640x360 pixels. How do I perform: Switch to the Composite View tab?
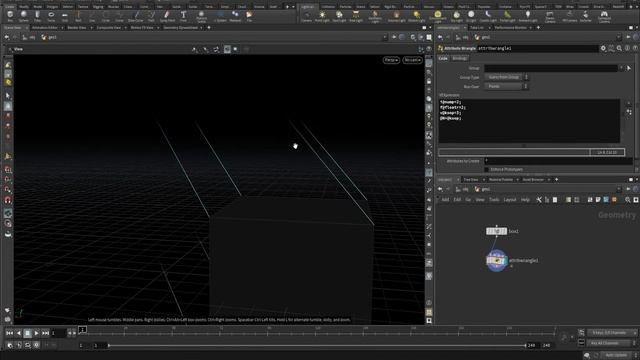(x=109, y=28)
